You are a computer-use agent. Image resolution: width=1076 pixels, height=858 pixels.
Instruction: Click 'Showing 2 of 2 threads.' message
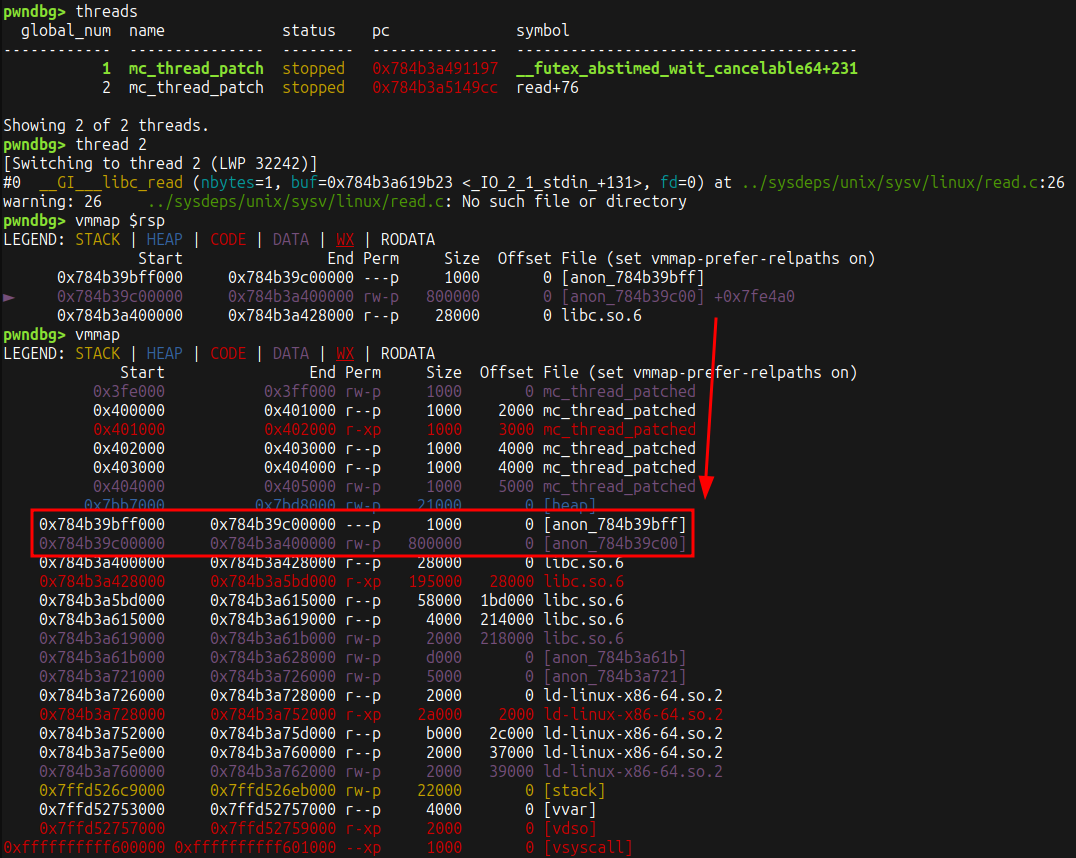point(107,126)
